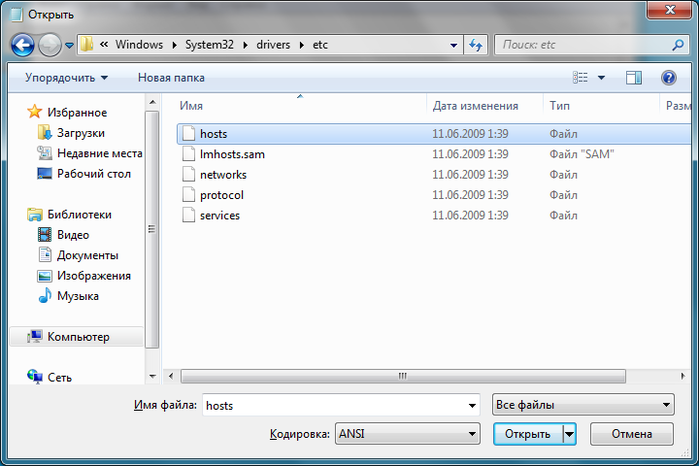
Task: Expand the Кодировка ANSI dropdown
Action: 407,433
